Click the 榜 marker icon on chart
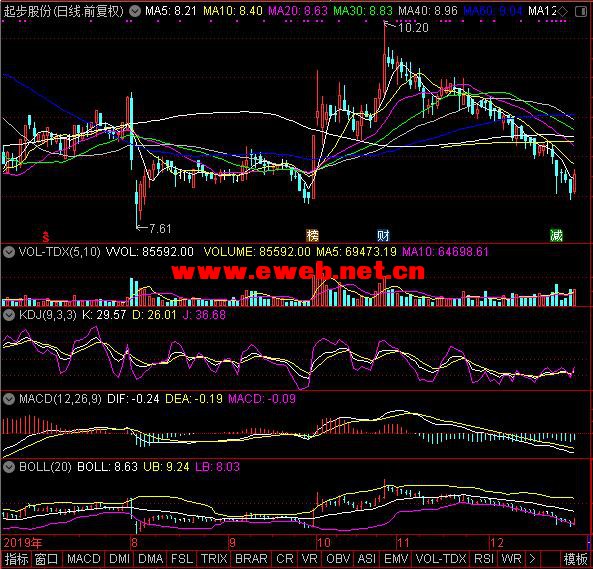593x569 pixels. coord(312,236)
